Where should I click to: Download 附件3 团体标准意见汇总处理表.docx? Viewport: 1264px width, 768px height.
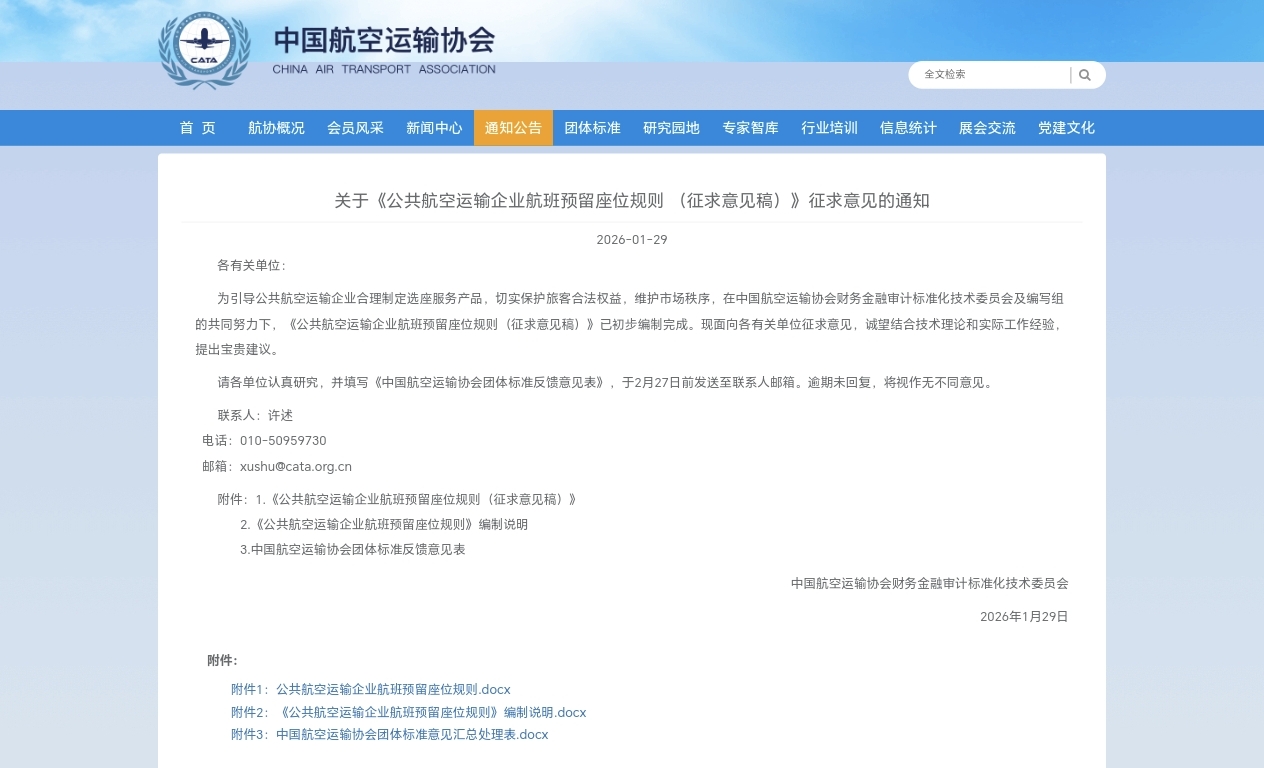coord(411,735)
